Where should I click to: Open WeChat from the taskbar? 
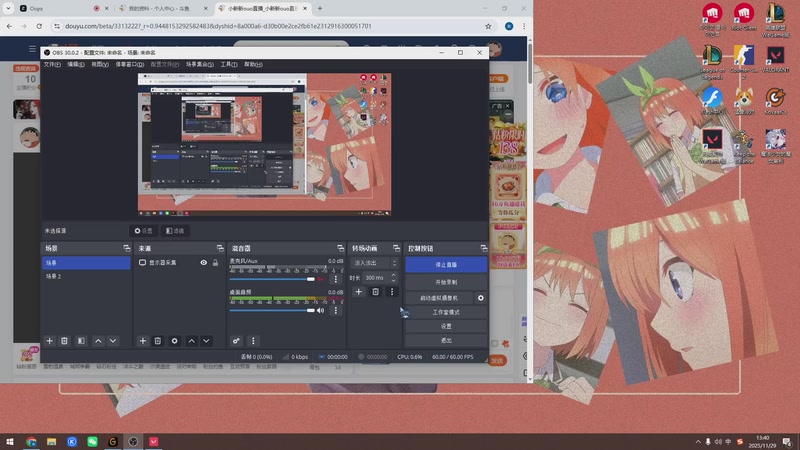[92, 441]
